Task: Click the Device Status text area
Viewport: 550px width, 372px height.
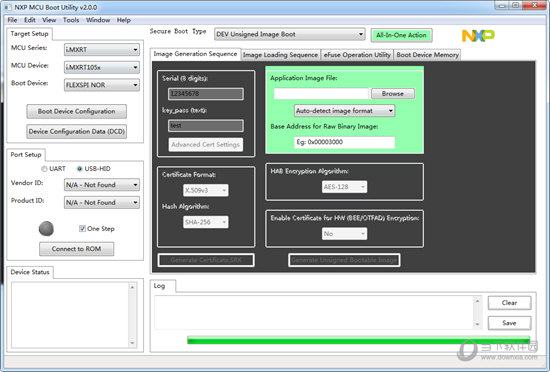Action: pos(70,315)
